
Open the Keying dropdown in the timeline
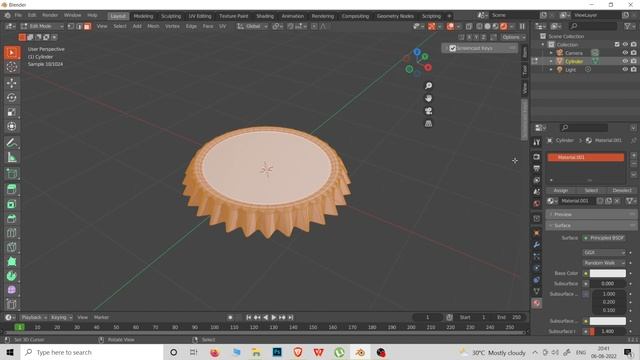[x=61, y=317]
